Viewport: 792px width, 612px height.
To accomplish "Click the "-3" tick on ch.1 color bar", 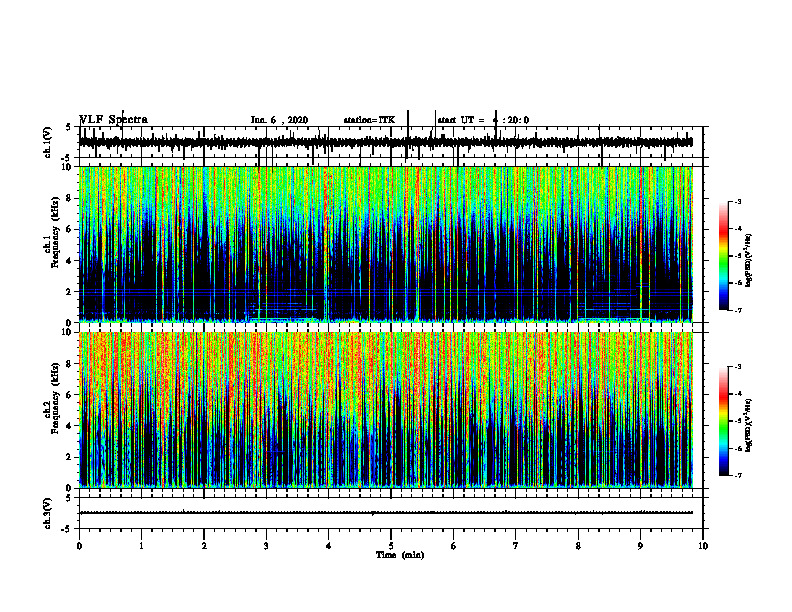I will pos(737,201).
